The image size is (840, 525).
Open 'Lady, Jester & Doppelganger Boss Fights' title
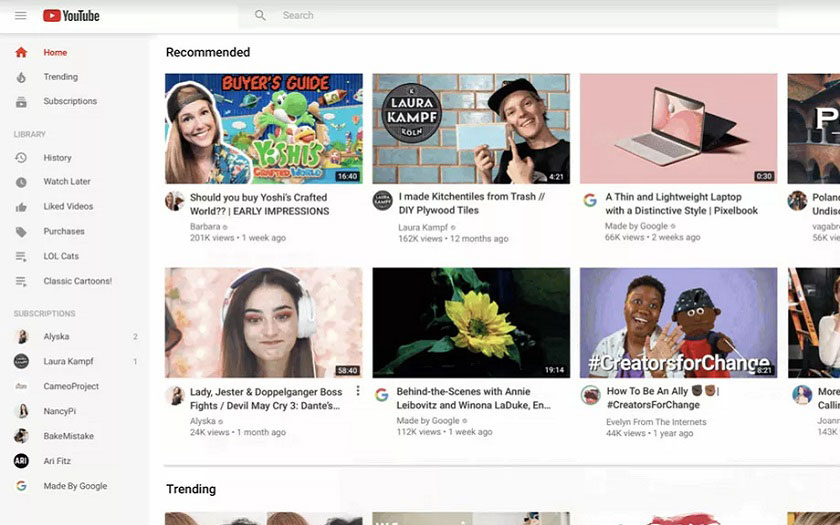266,399
